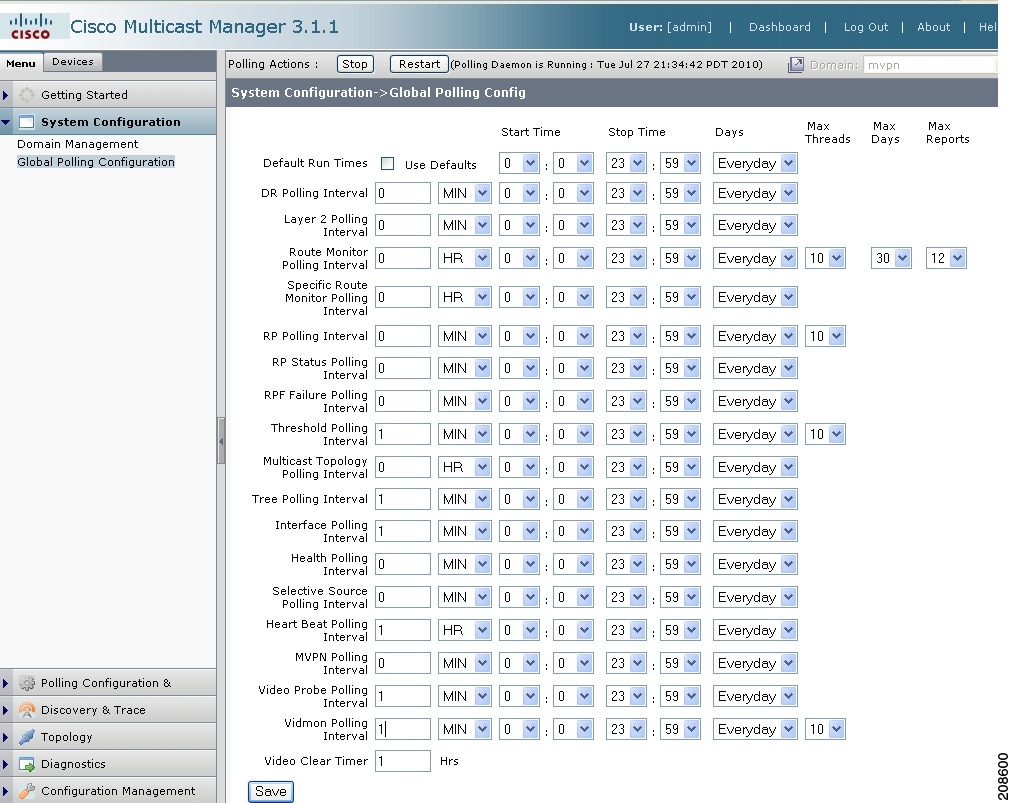
Task: Click the System Configuration icon
Action: [27, 122]
